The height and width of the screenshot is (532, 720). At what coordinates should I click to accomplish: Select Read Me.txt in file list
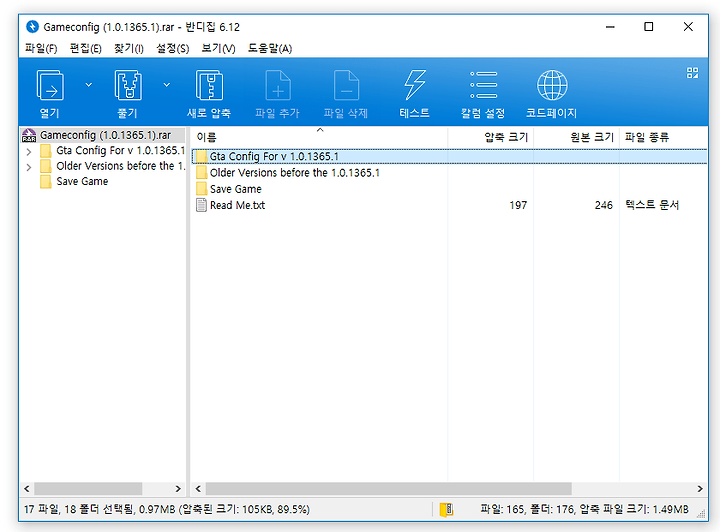tap(237, 206)
